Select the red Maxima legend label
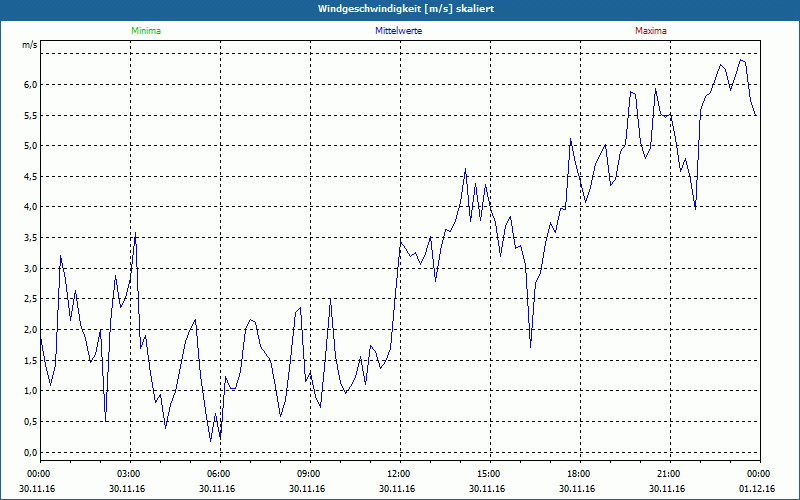The height and width of the screenshot is (500, 800). [651, 31]
